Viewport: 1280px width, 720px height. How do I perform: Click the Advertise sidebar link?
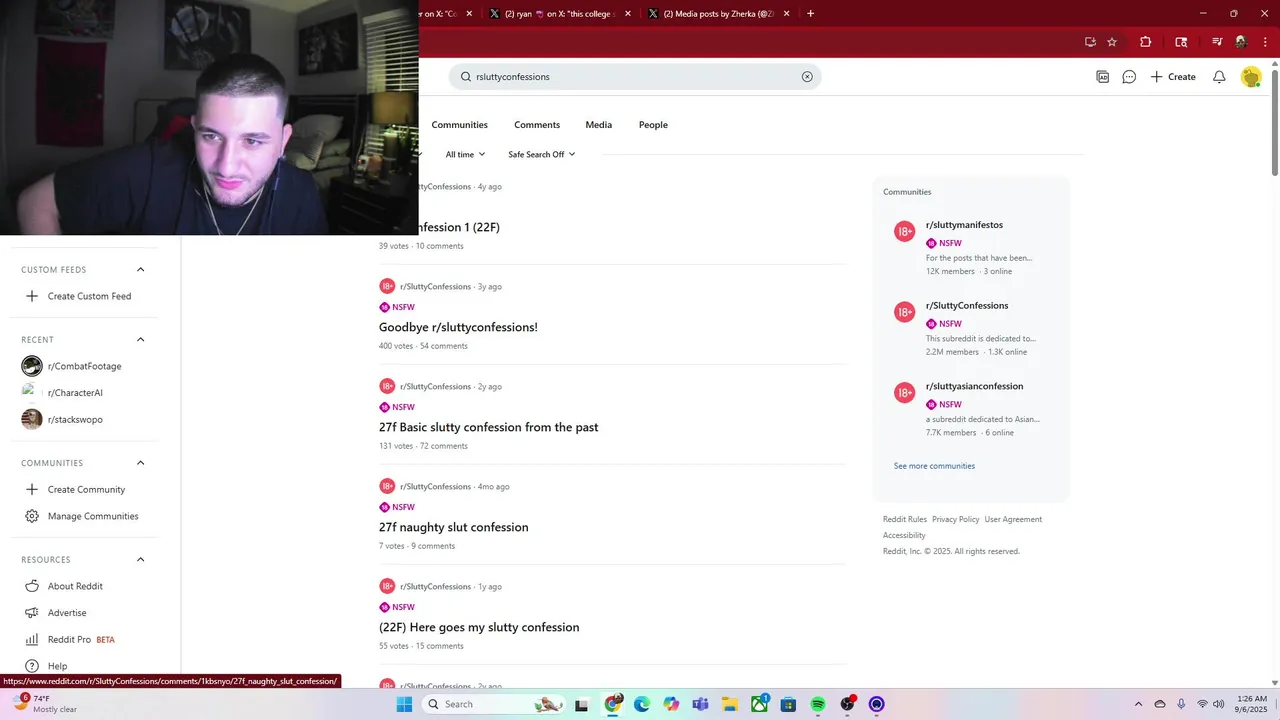point(67,613)
